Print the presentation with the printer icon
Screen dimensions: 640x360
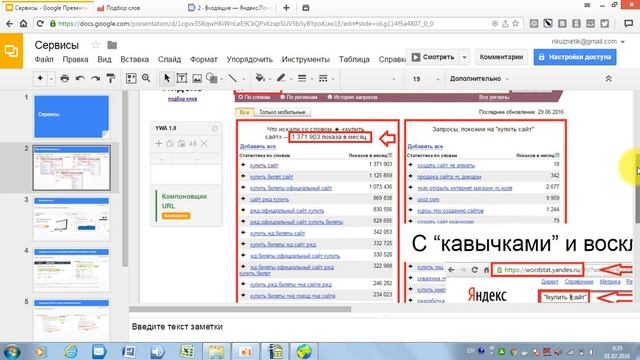pos(64,78)
